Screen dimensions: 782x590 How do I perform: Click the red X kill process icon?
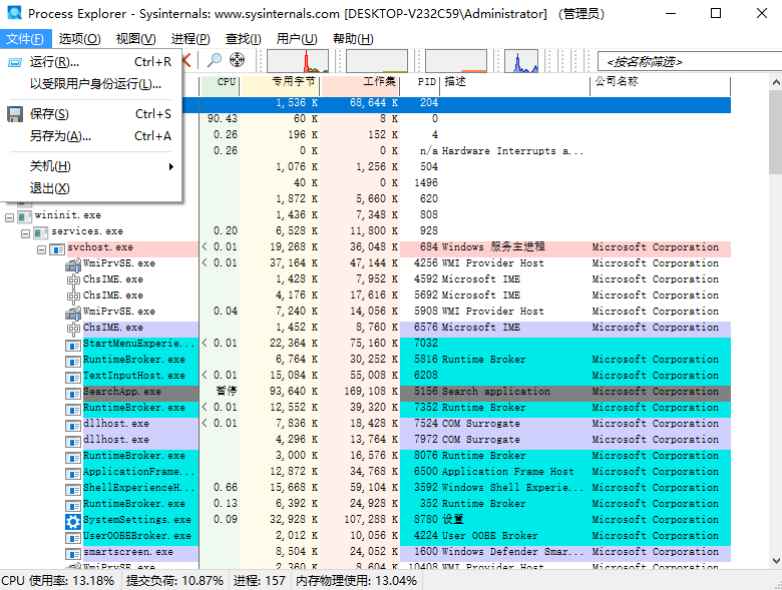187,60
